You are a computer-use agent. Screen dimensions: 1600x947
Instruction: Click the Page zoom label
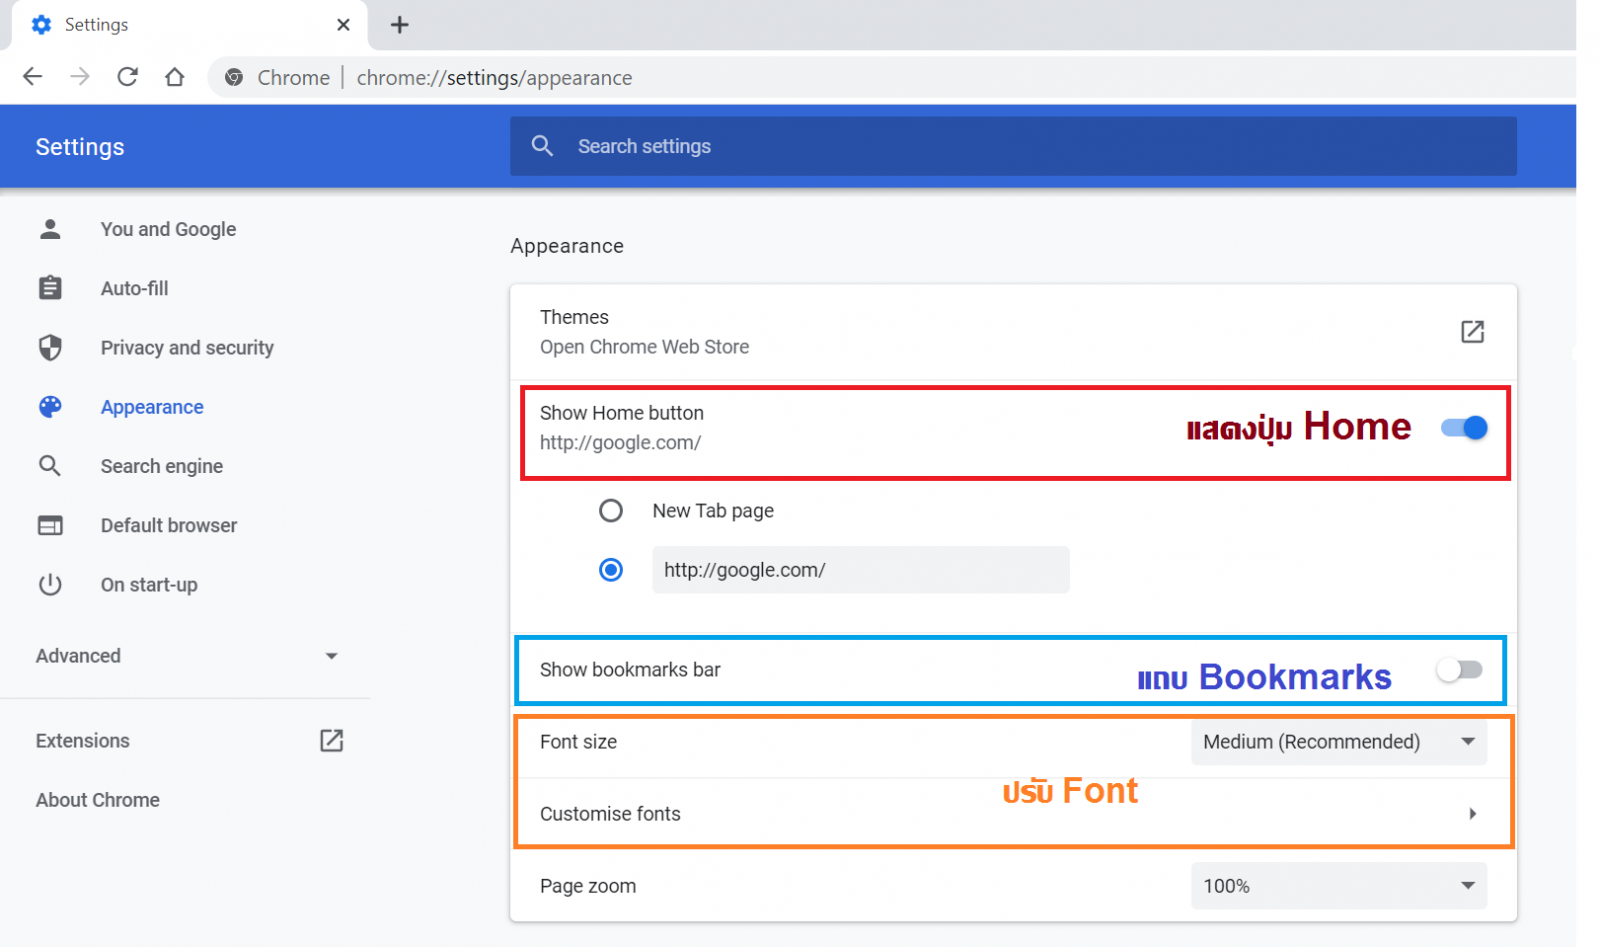(588, 886)
